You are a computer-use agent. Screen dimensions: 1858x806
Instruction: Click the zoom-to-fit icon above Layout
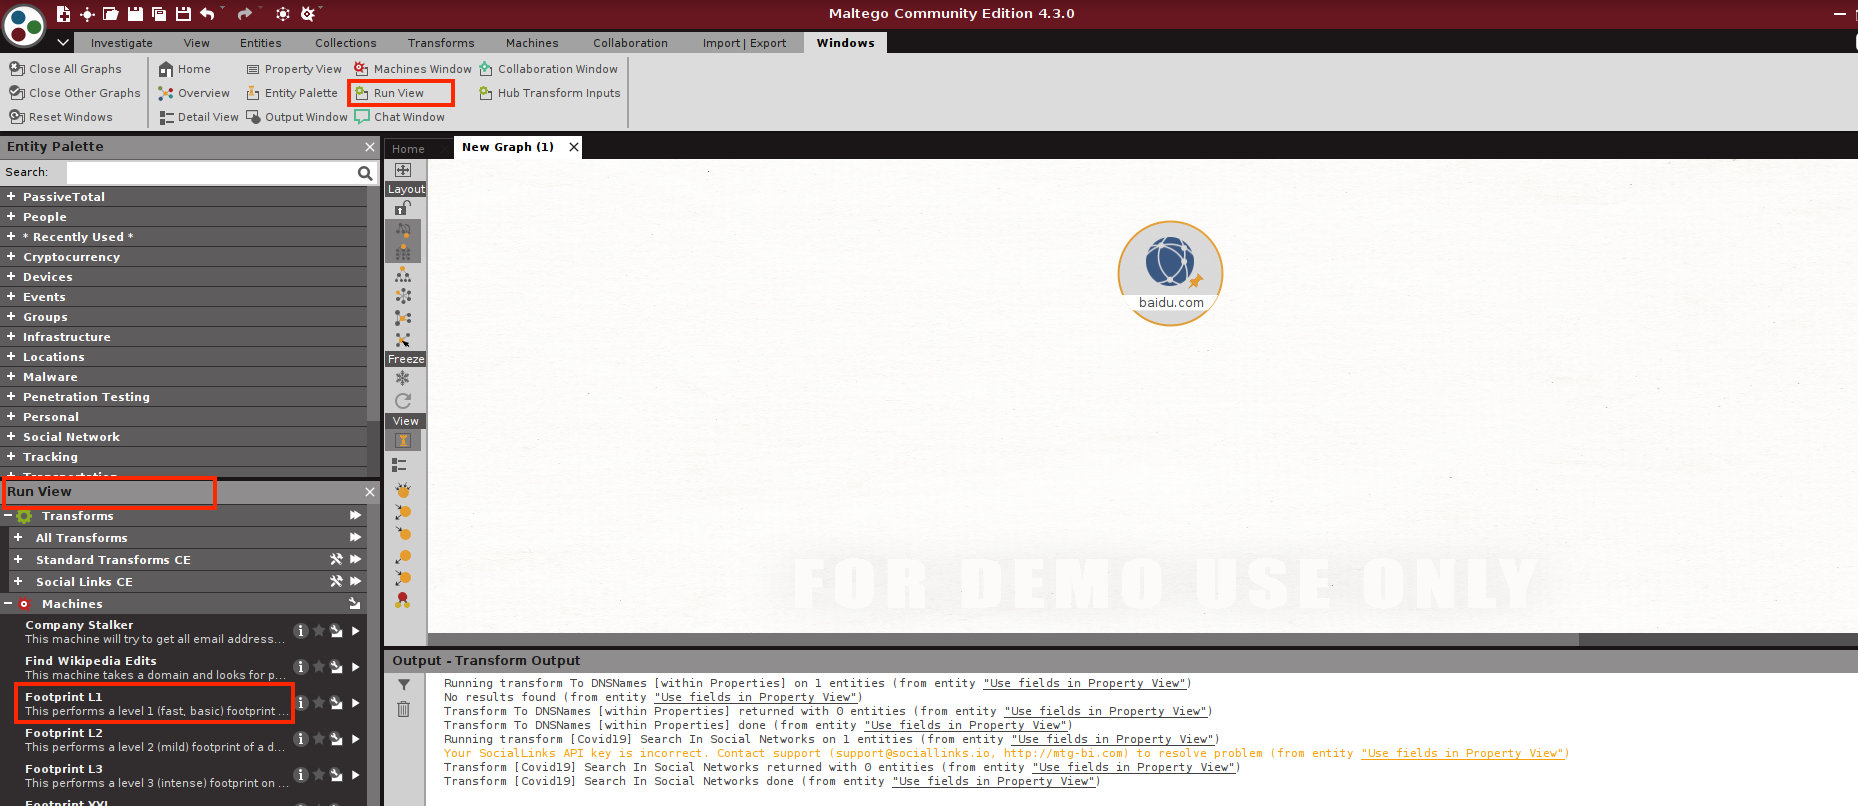pyautogui.click(x=403, y=170)
